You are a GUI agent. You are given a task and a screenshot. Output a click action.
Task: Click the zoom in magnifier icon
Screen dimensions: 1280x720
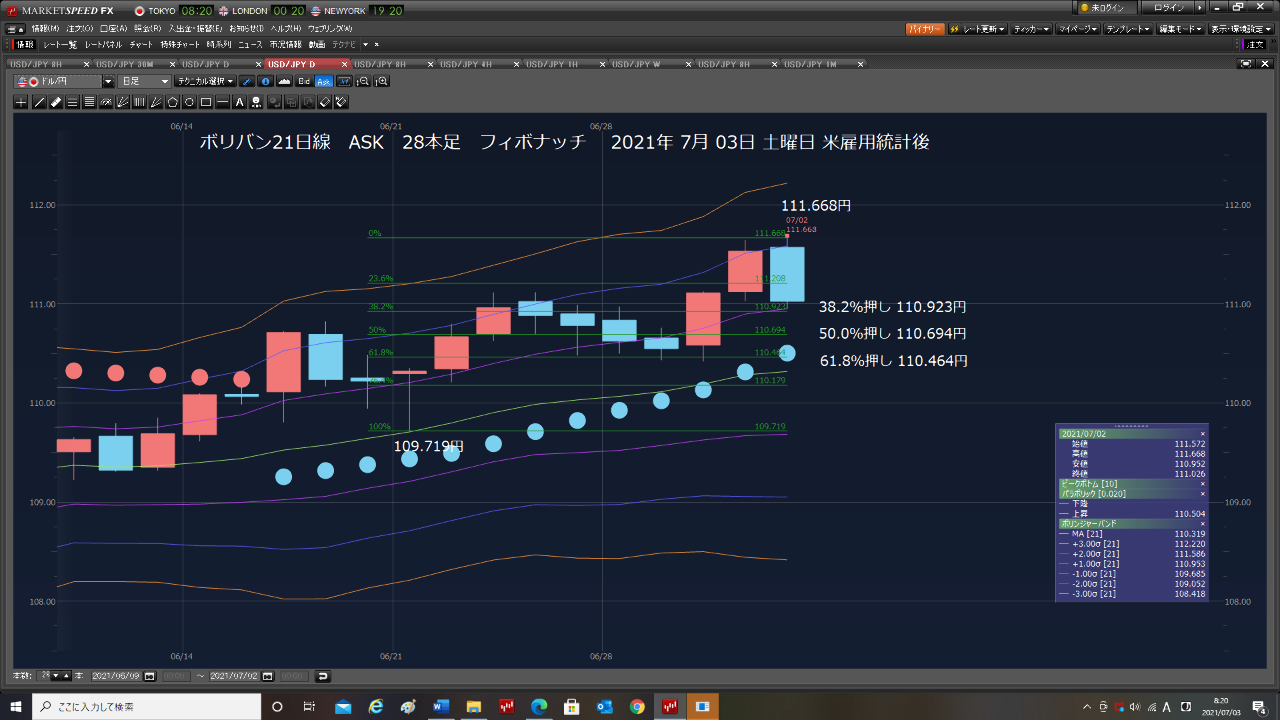click(x=381, y=81)
